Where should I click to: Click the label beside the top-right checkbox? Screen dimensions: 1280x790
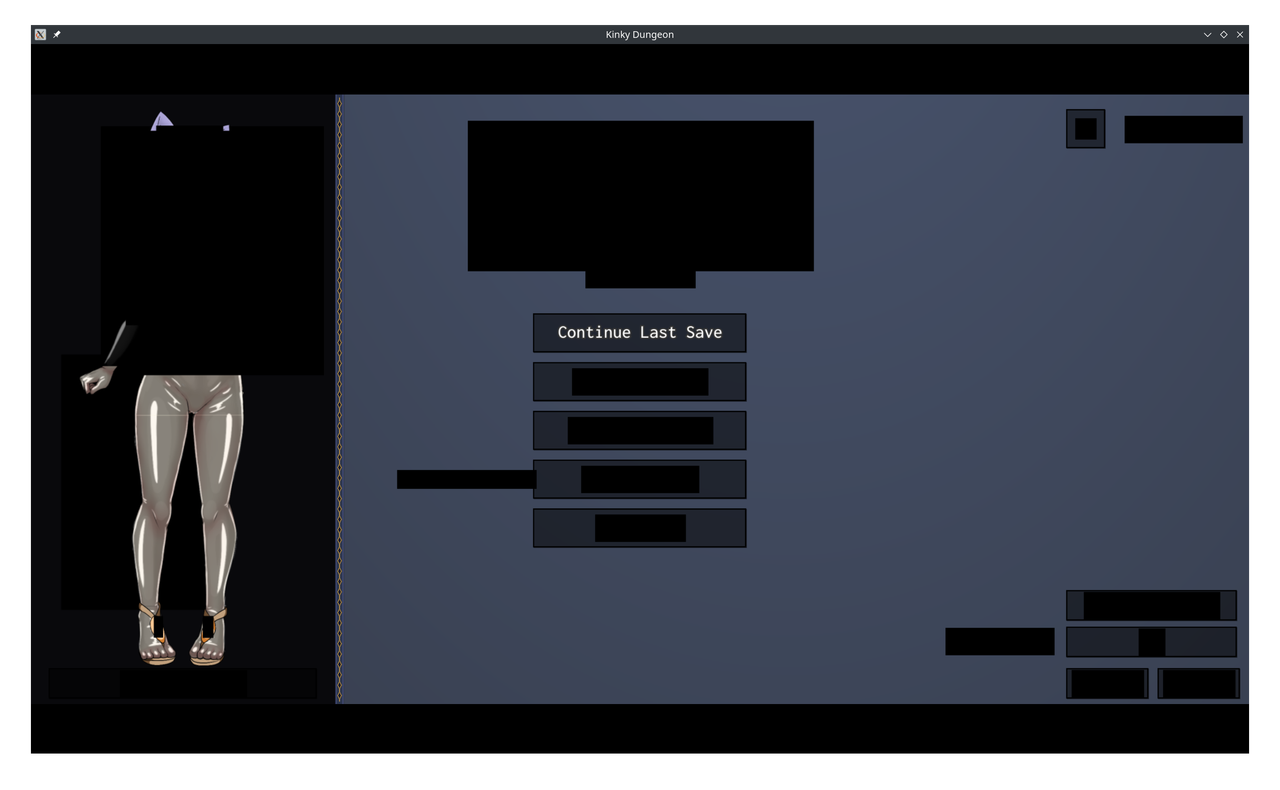[x=1183, y=128]
